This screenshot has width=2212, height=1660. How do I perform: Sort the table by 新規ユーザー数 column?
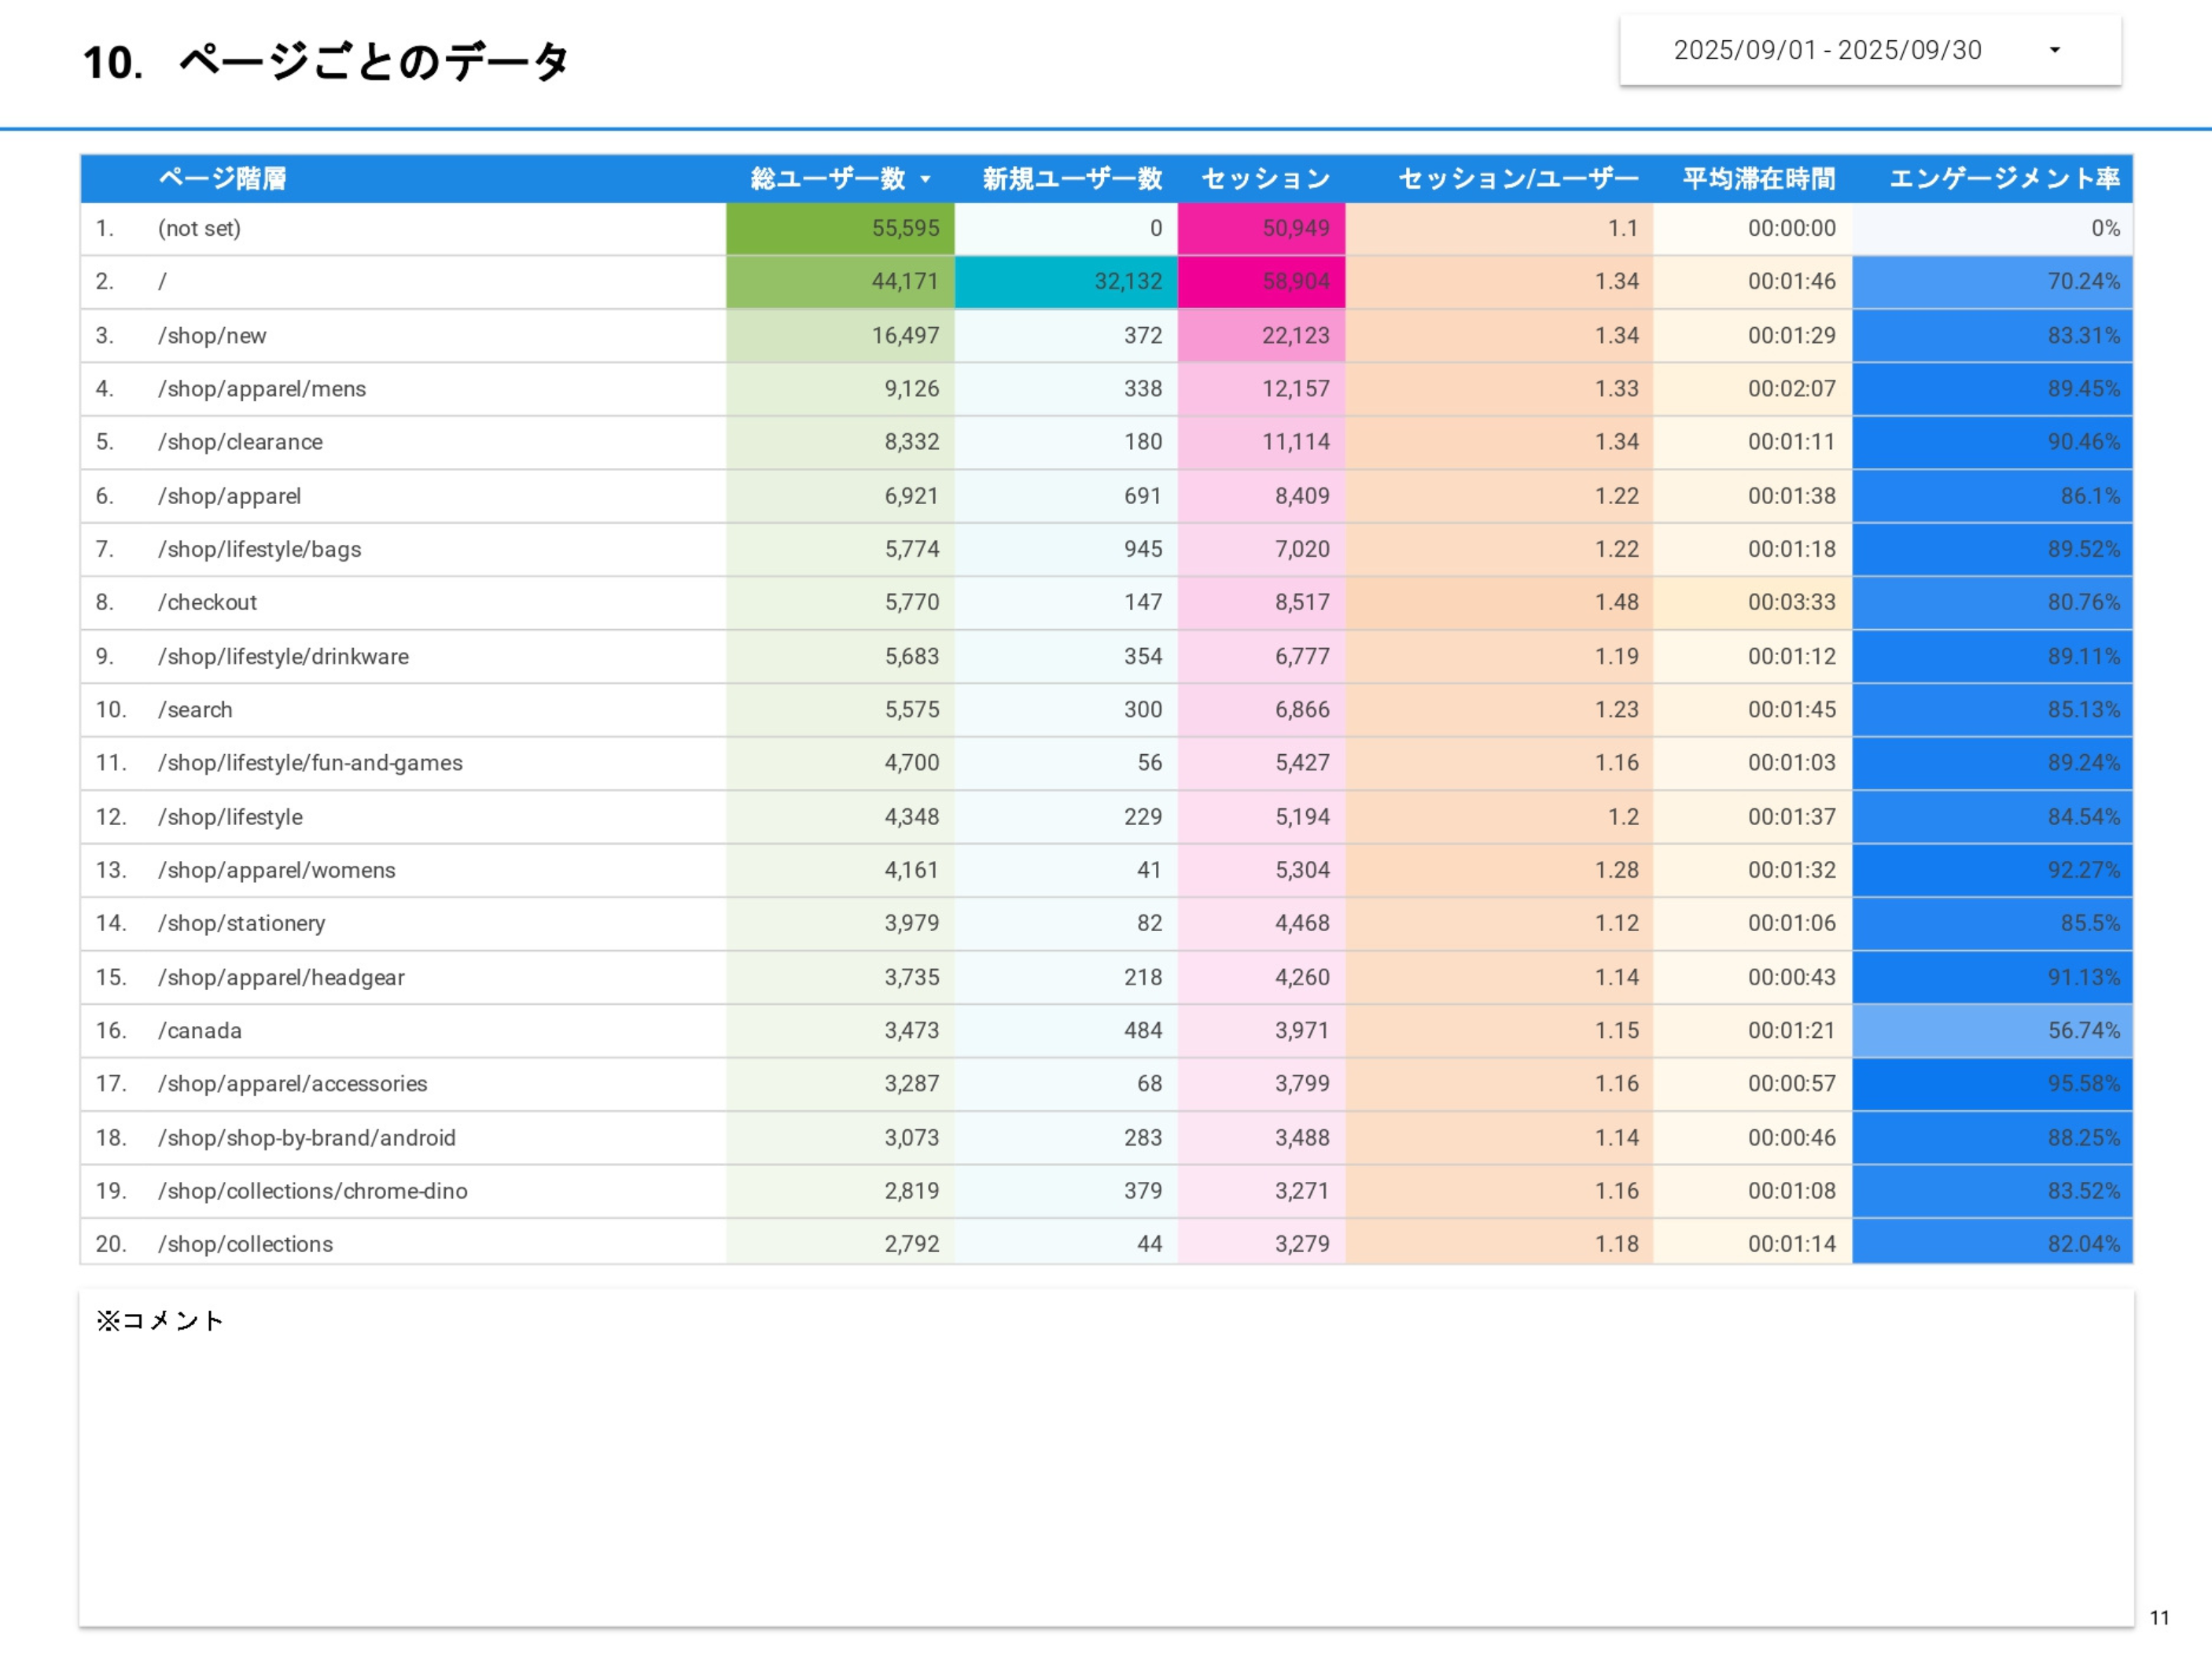tap(1070, 180)
